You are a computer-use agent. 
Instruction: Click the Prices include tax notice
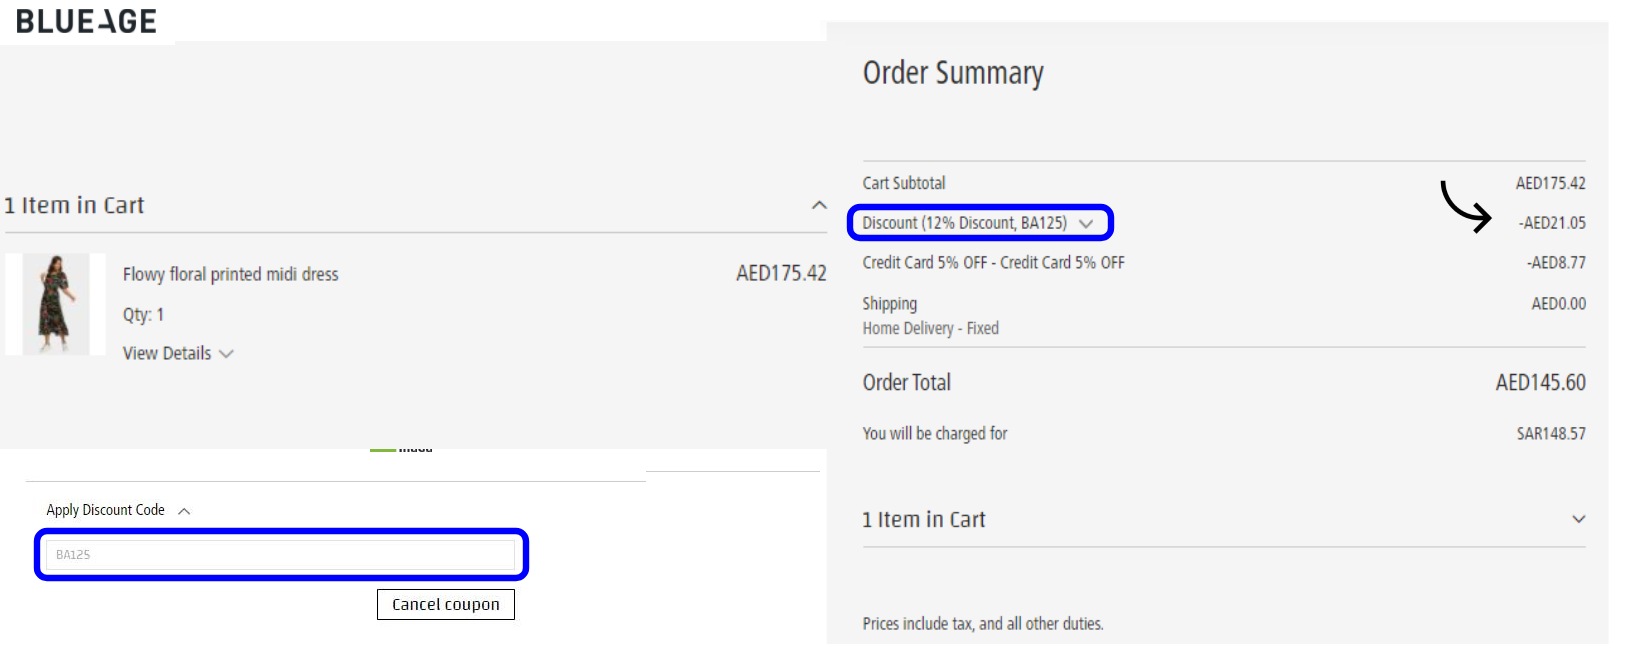click(x=983, y=622)
